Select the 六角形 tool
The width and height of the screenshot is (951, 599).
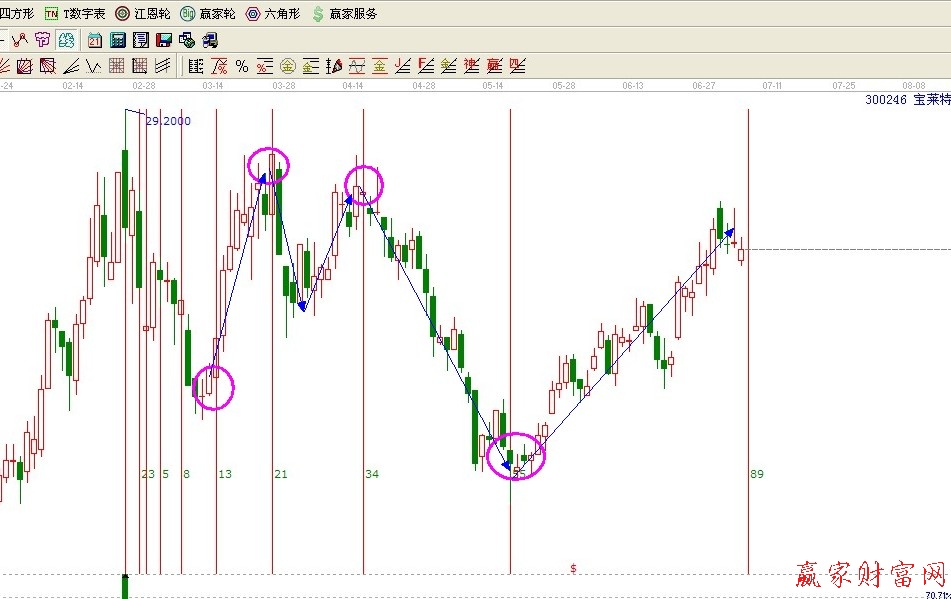[x=277, y=14]
